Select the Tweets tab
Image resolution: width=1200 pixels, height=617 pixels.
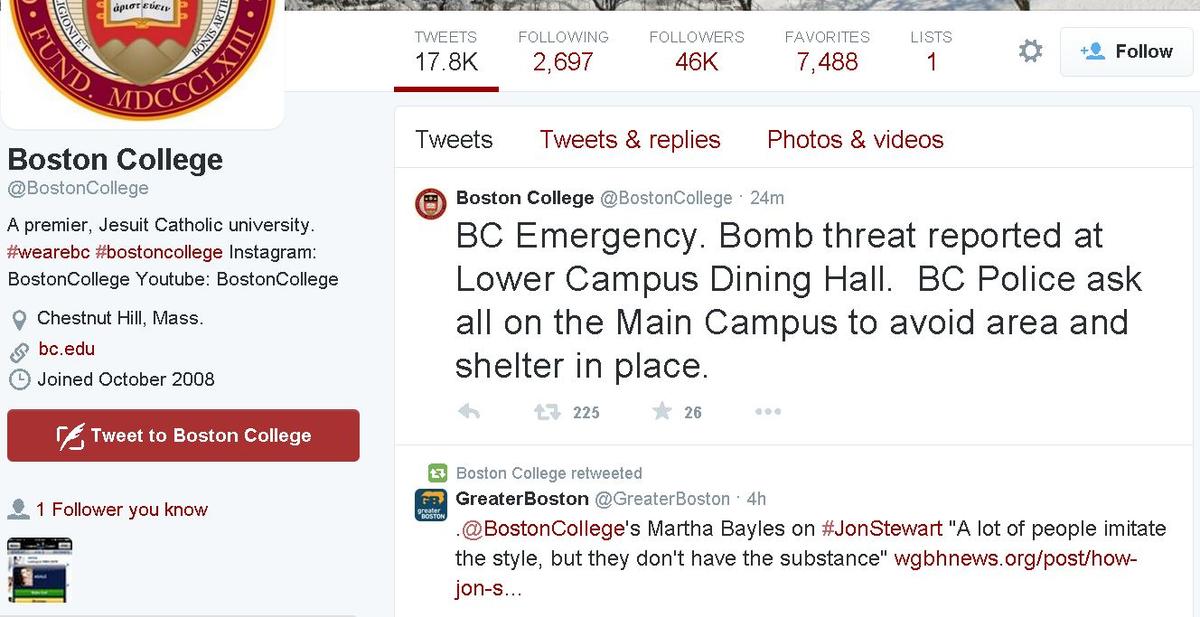coord(453,140)
